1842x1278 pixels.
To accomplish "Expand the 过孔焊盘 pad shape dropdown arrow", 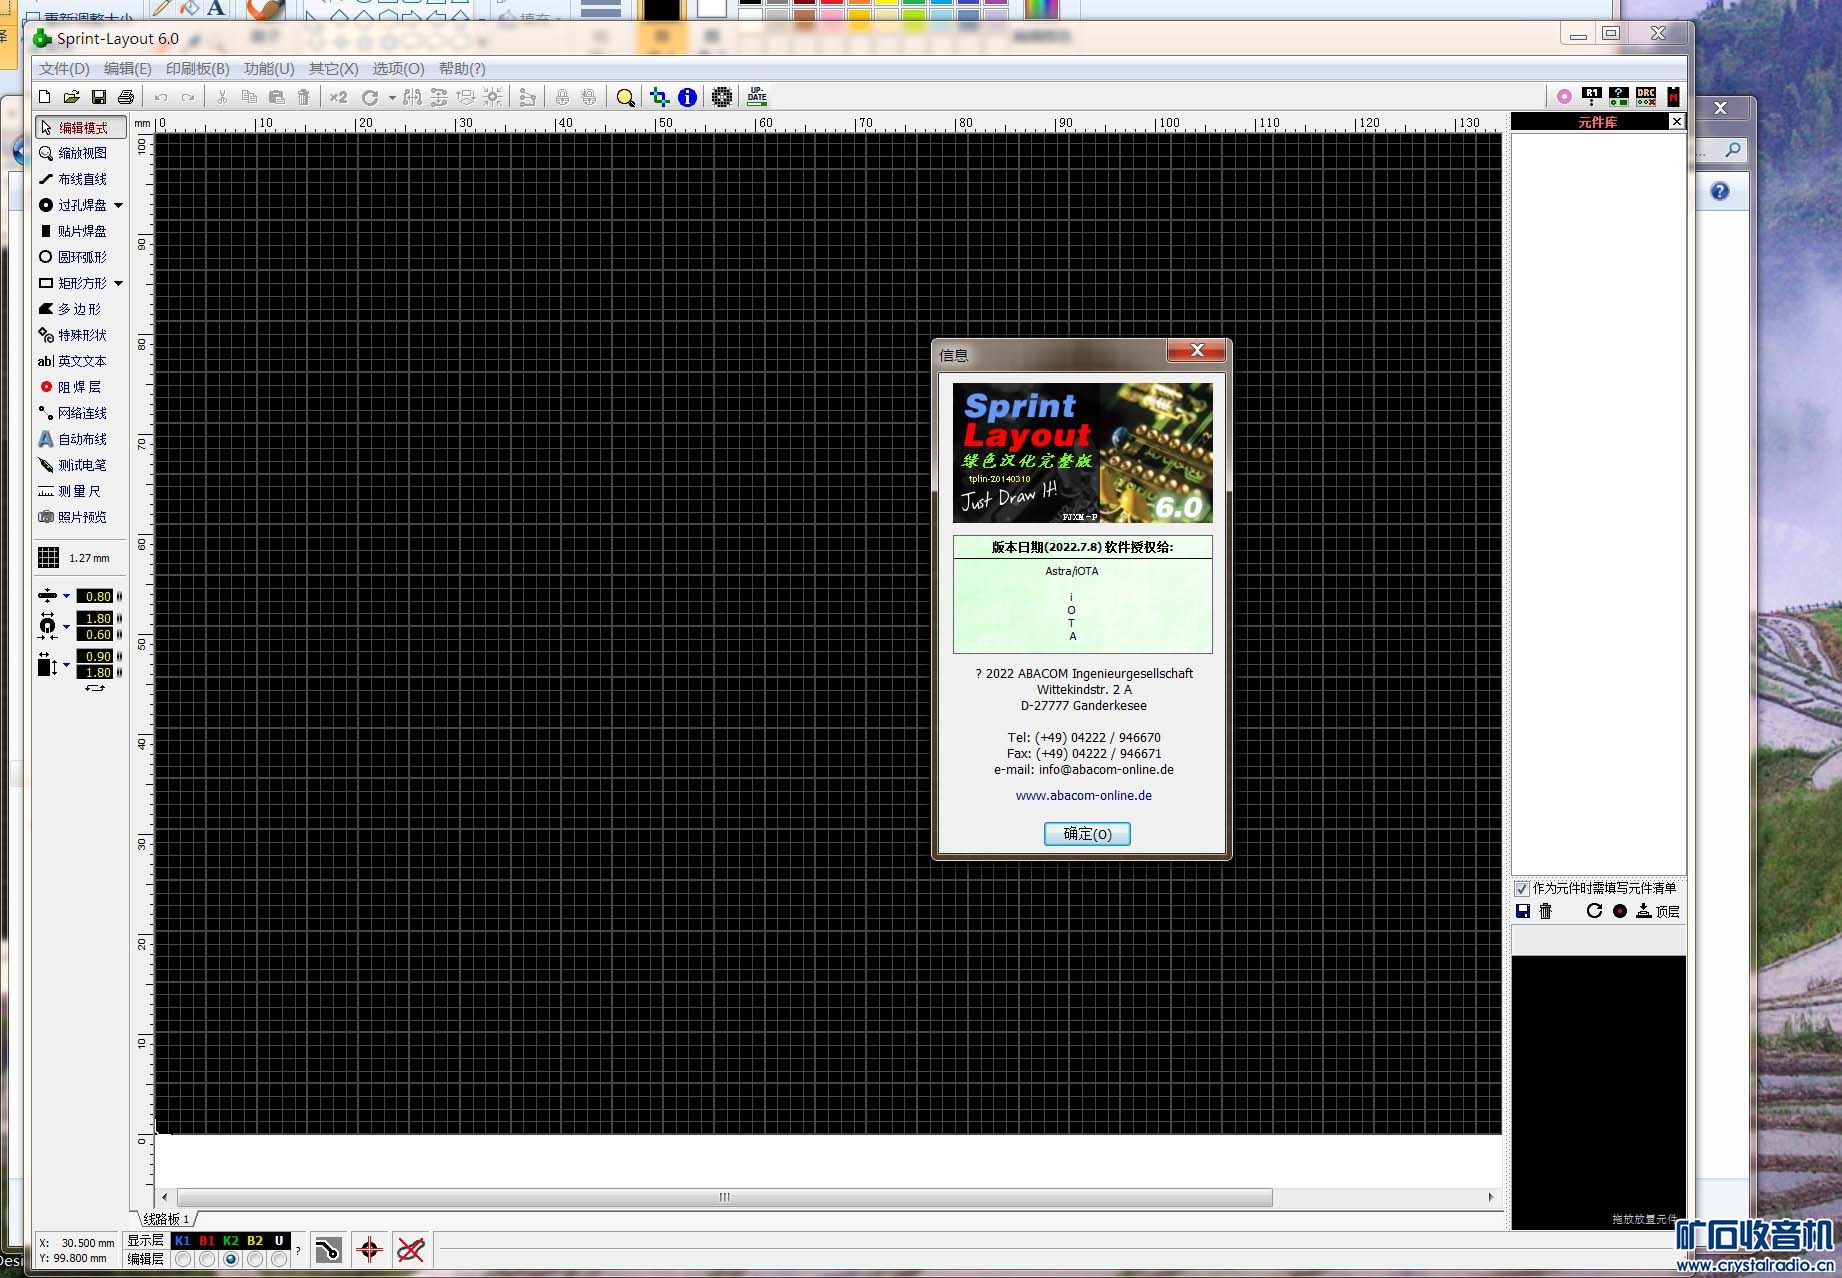I will (x=119, y=205).
